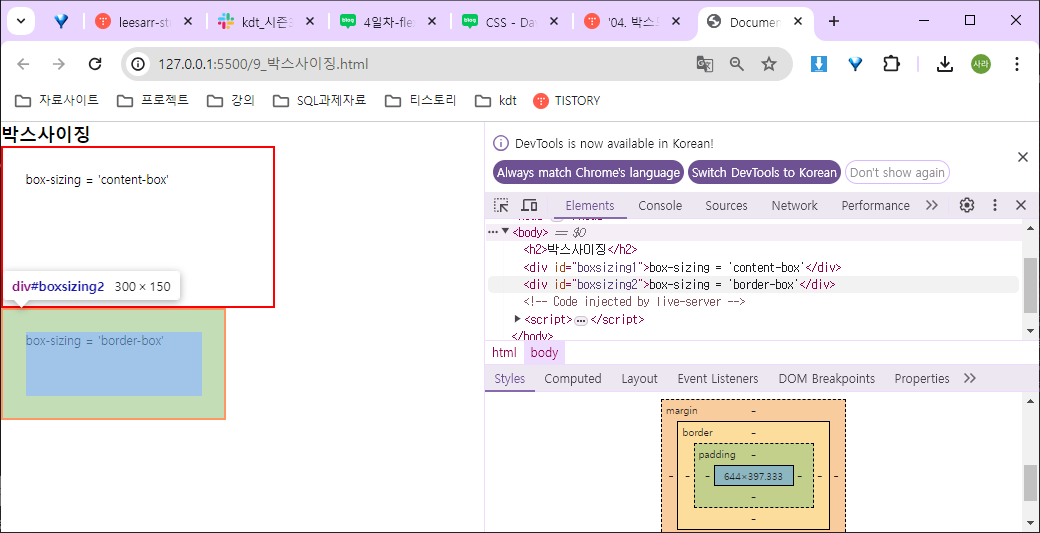Switch to the Performance panel
1040x533 pixels.
pos(876,206)
